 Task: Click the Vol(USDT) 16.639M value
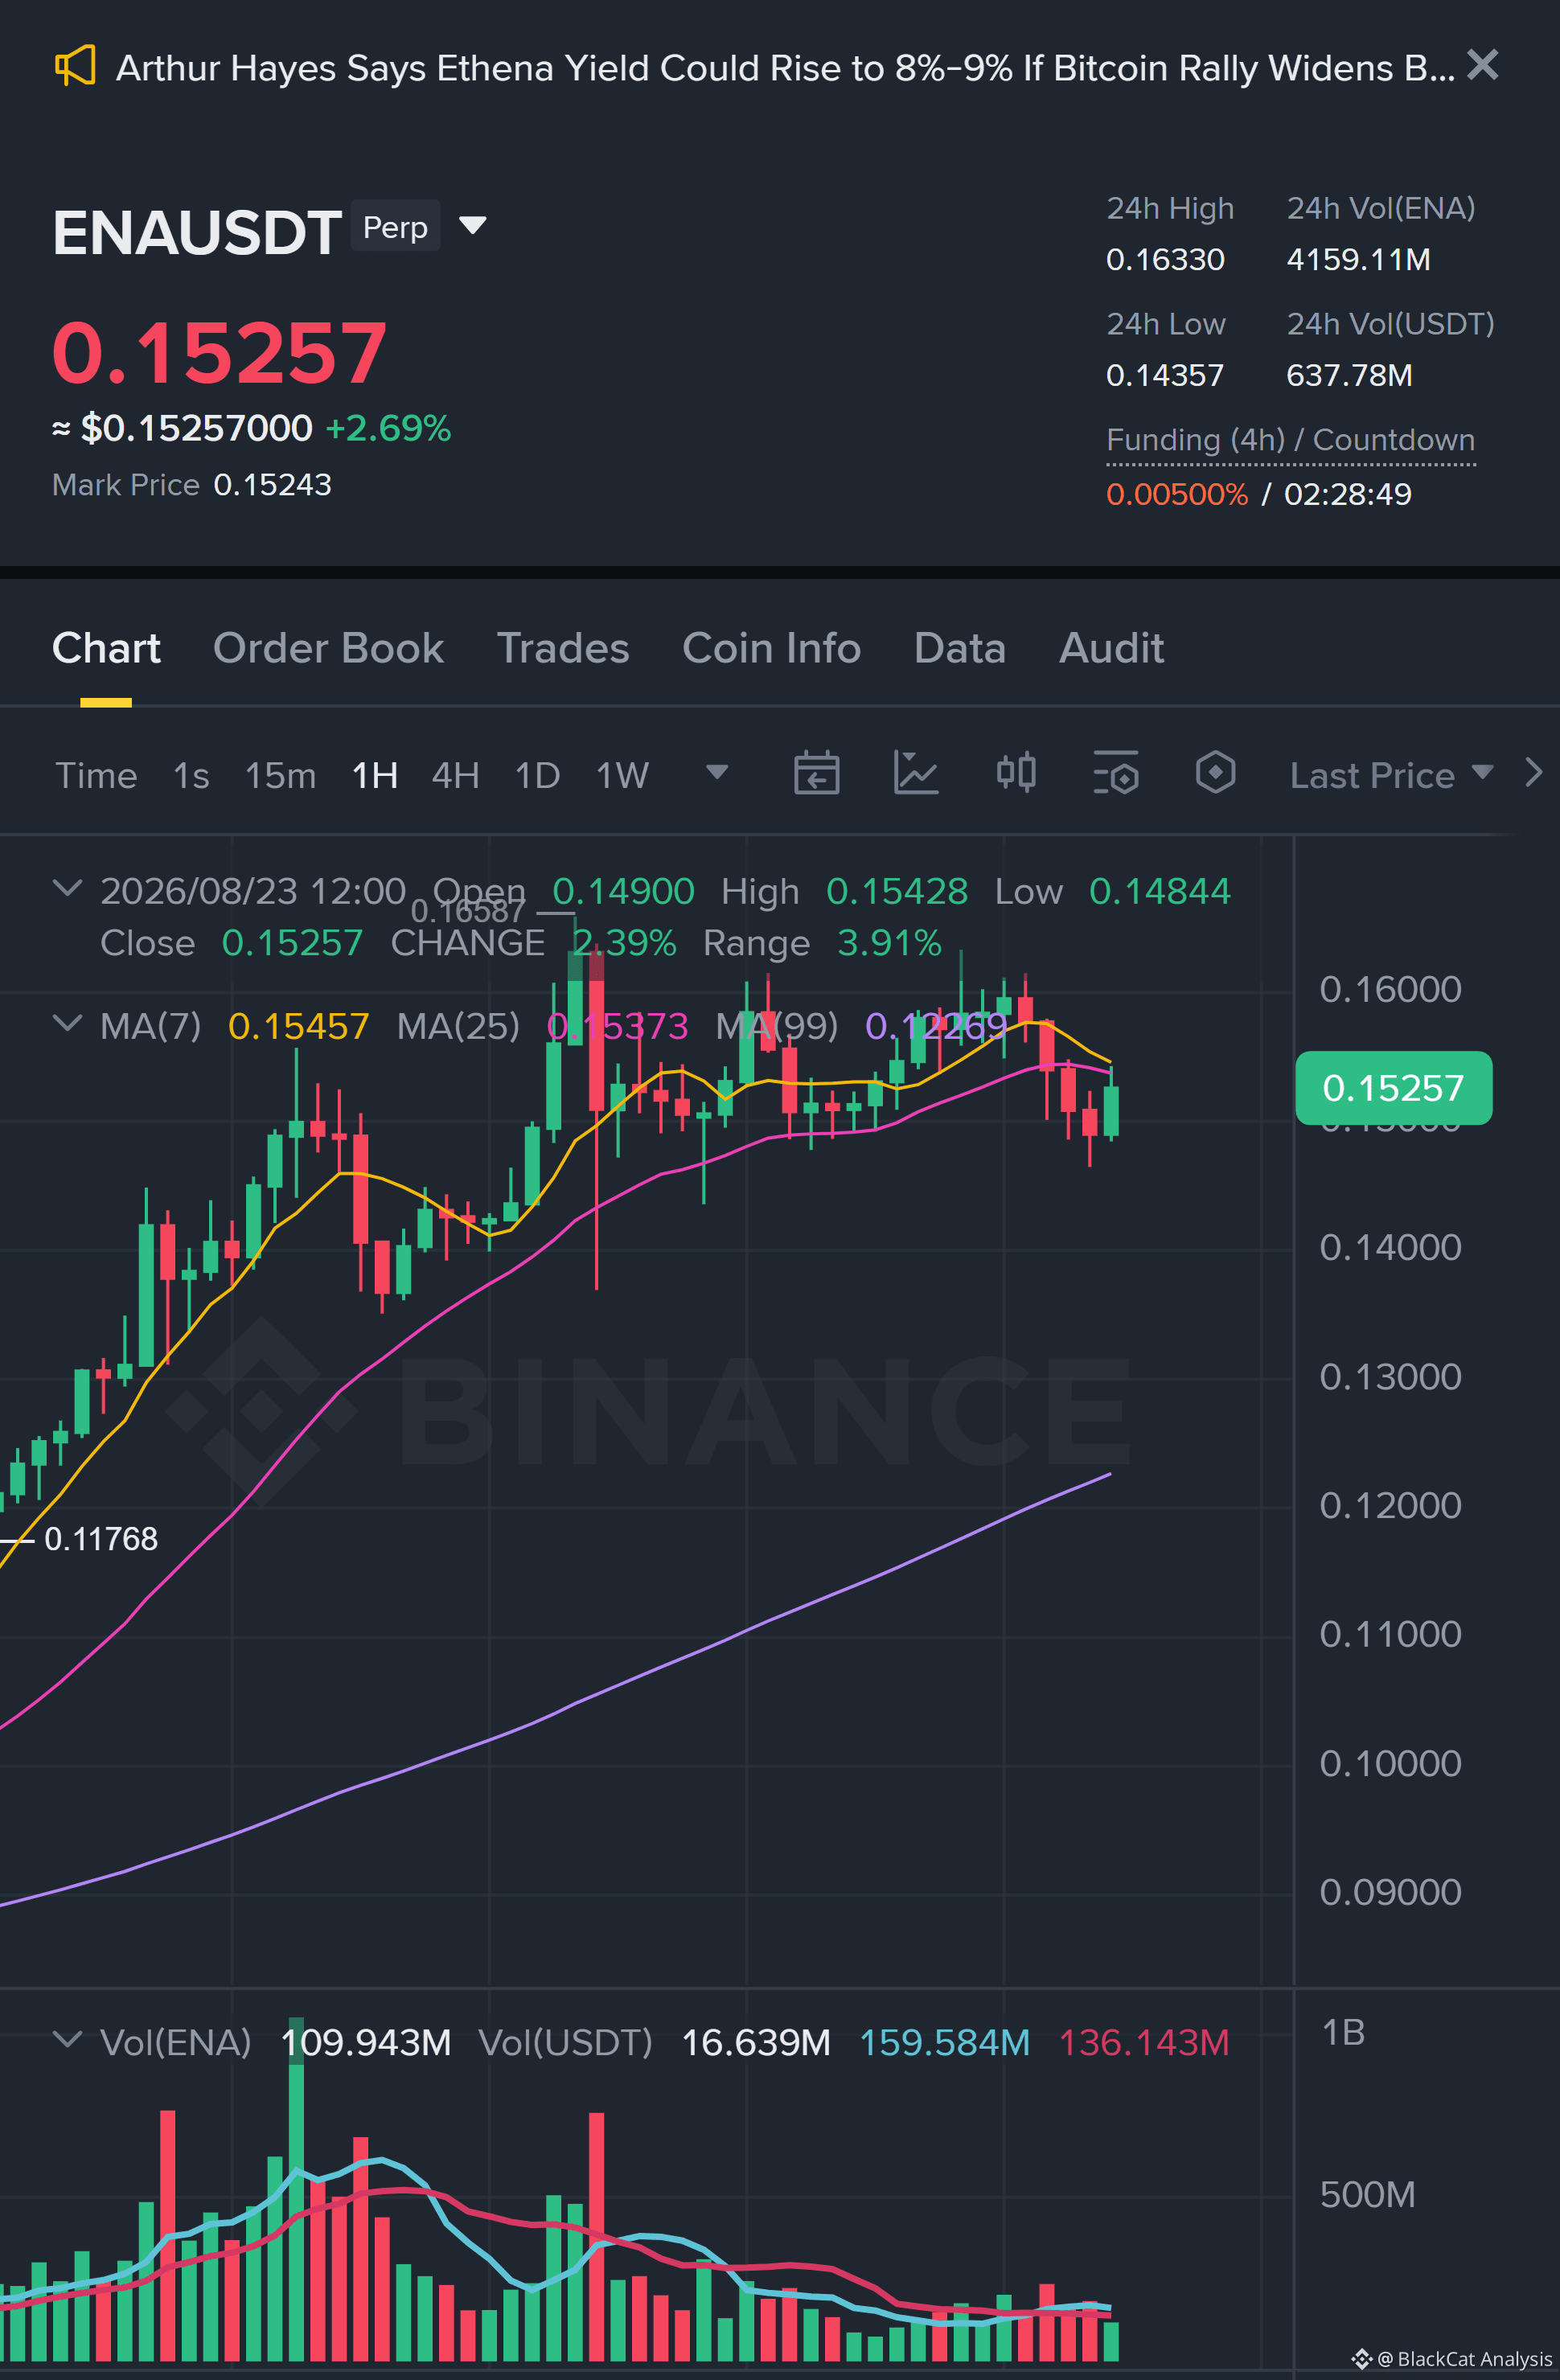click(756, 2043)
